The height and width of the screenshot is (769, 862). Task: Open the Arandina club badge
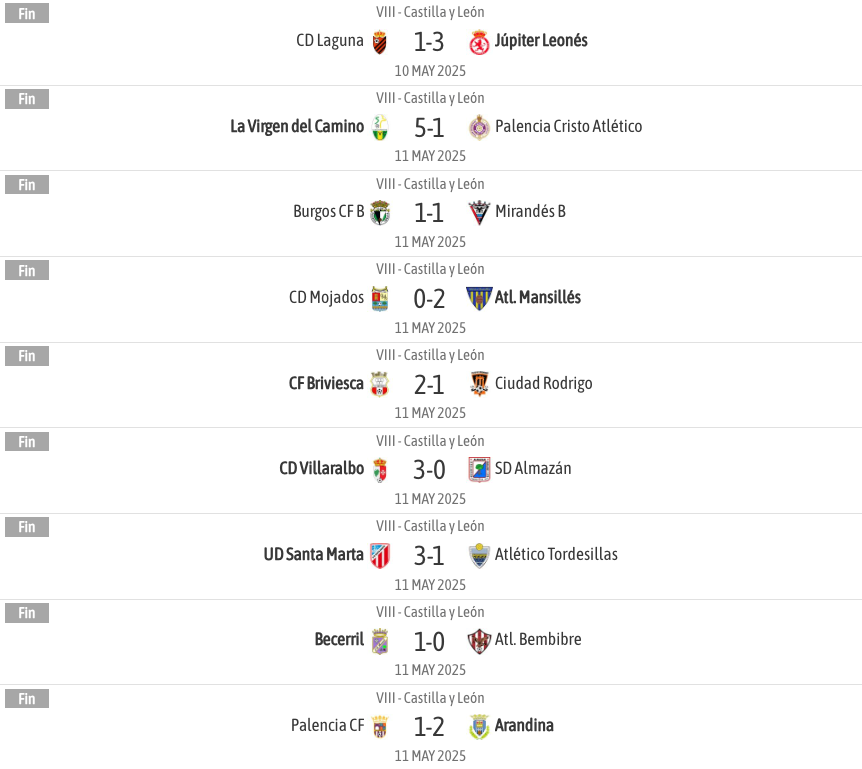coord(479,726)
